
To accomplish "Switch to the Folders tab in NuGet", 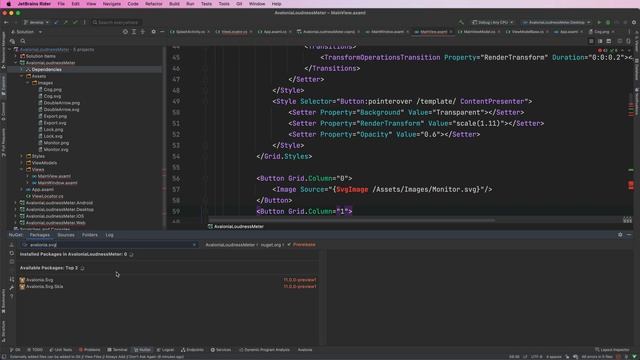I will pyautogui.click(x=90, y=235).
